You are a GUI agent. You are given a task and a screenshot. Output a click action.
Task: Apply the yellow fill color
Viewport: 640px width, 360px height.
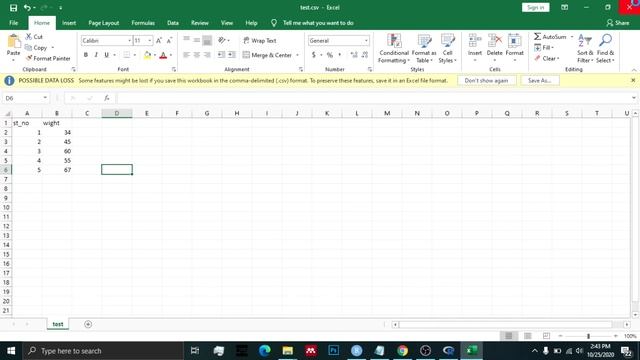tap(147, 55)
